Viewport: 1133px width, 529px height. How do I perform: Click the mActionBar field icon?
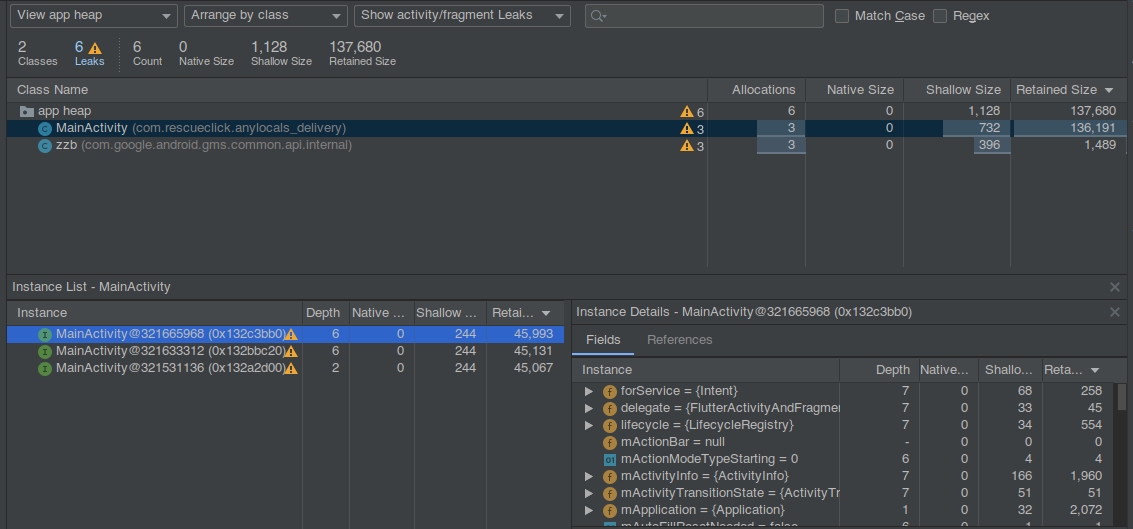pos(610,442)
